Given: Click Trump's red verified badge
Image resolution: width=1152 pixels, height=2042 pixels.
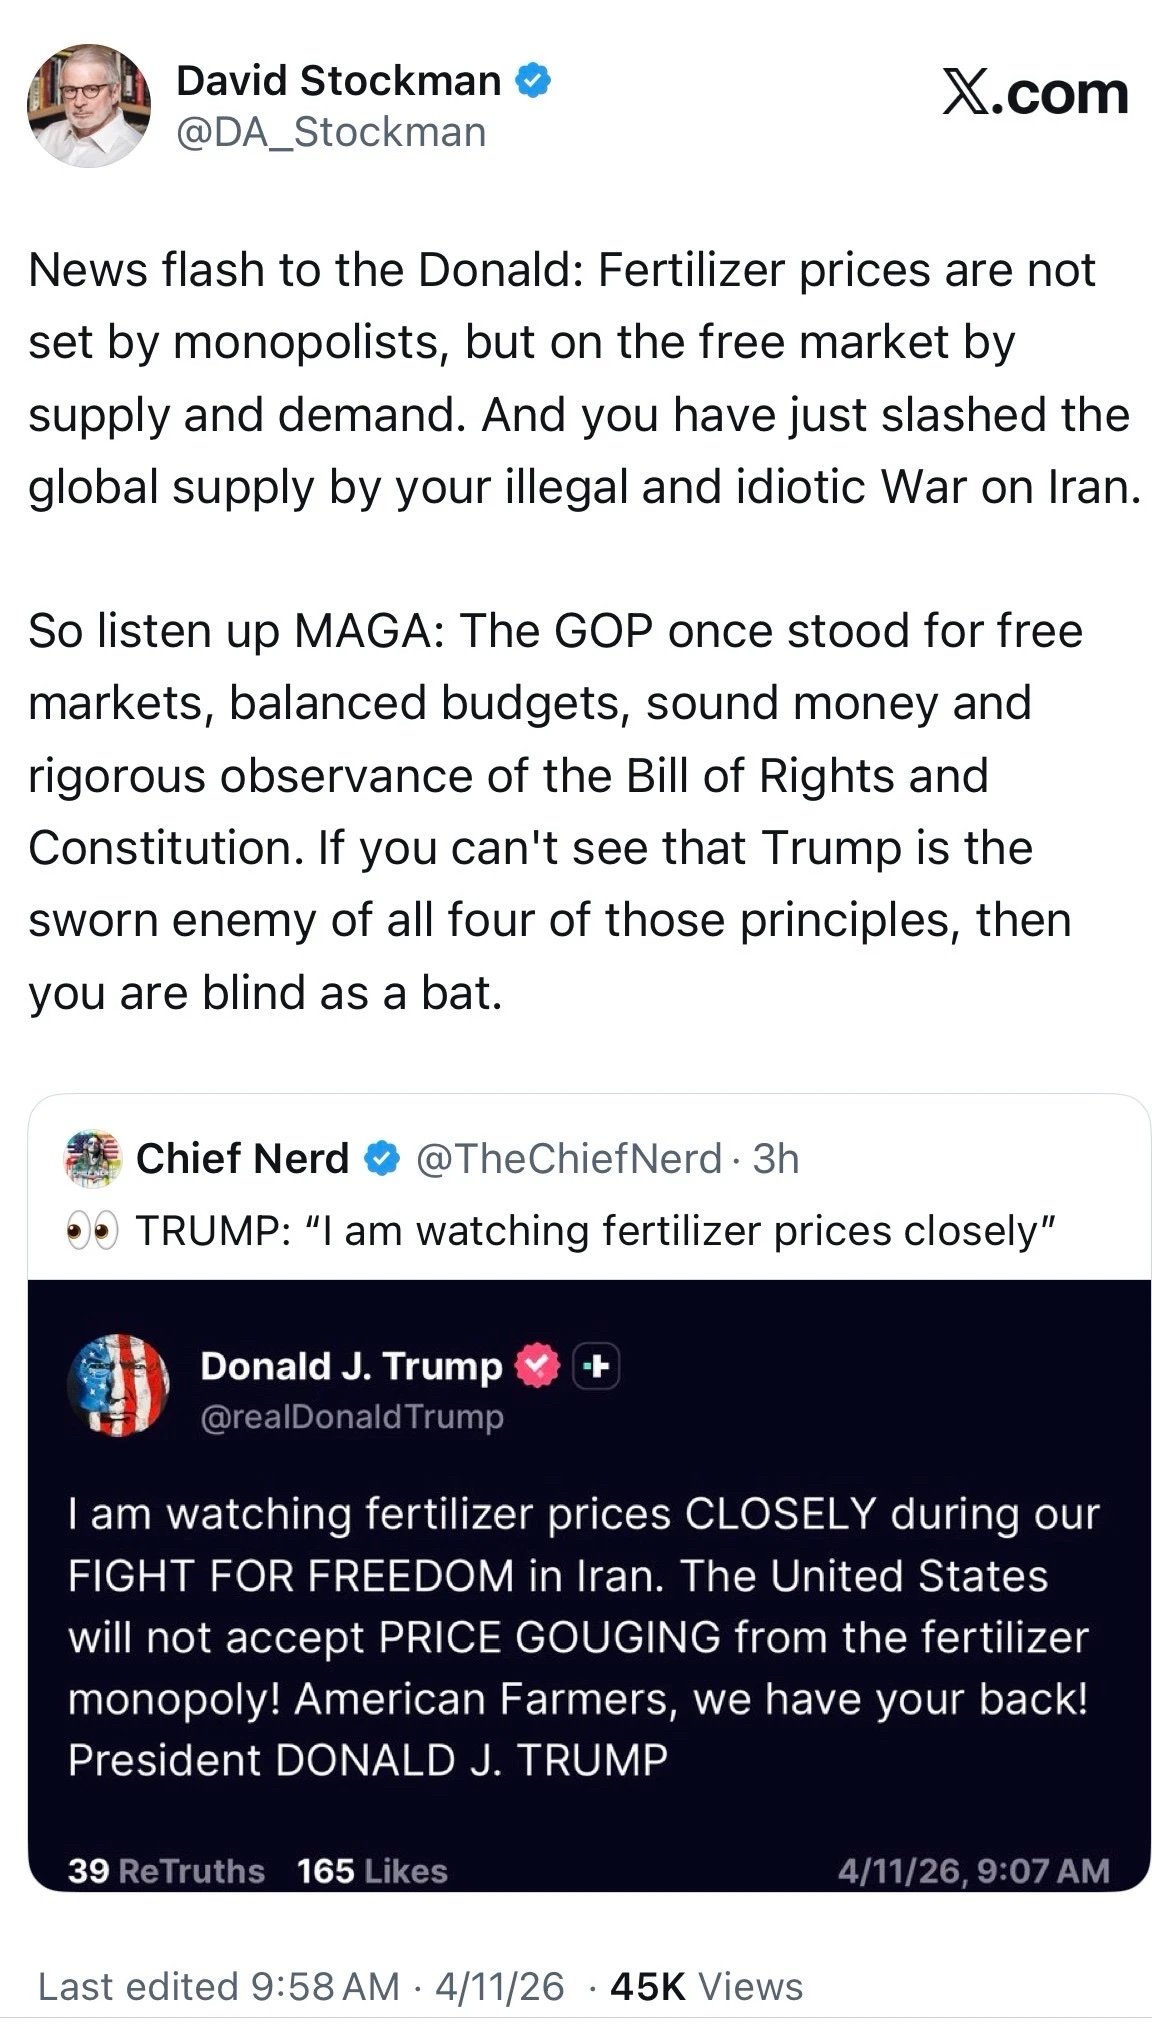Looking at the screenshot, I should [537, 1366].
